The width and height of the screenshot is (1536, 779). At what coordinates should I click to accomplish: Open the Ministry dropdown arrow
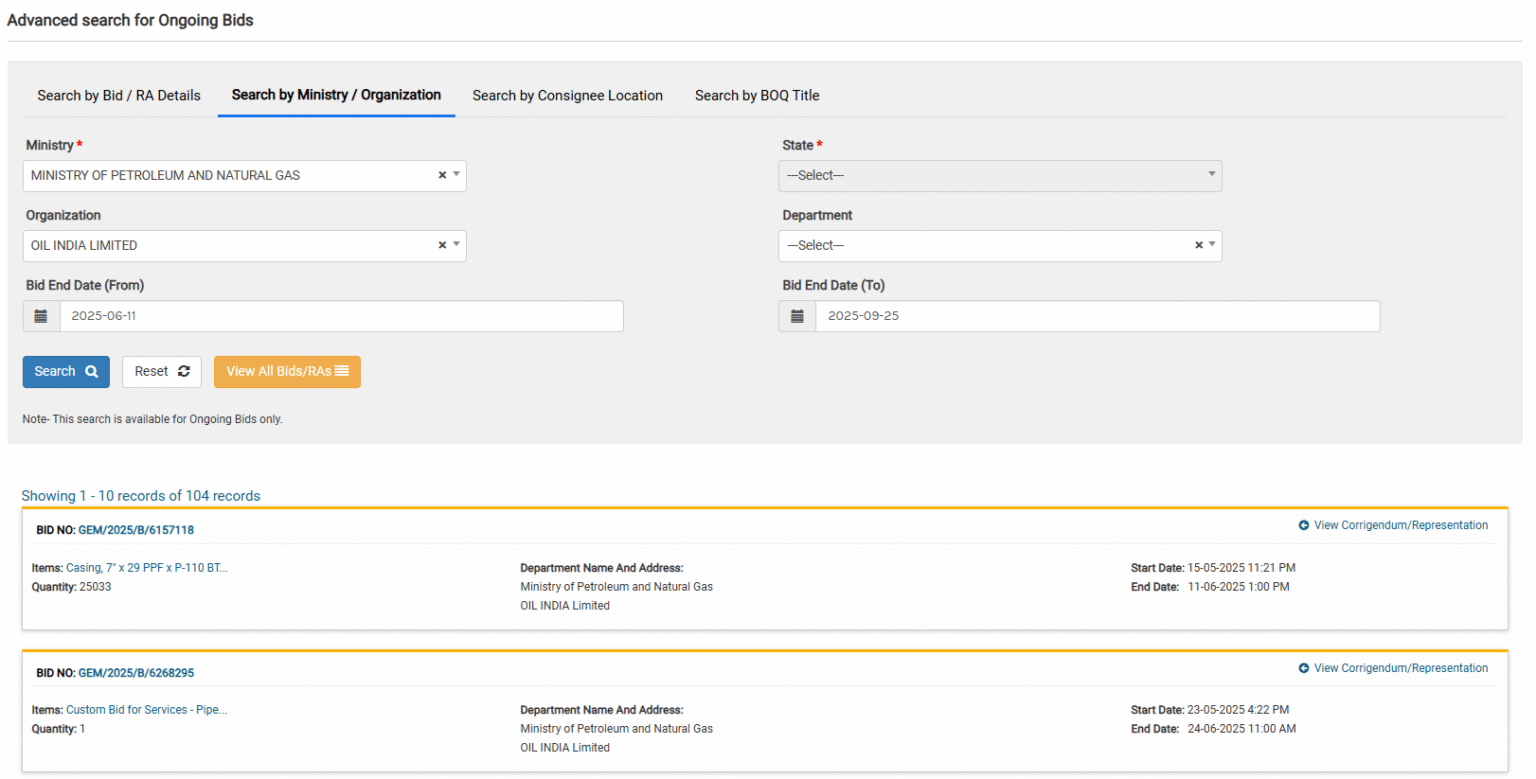click(x=456, y=175)
